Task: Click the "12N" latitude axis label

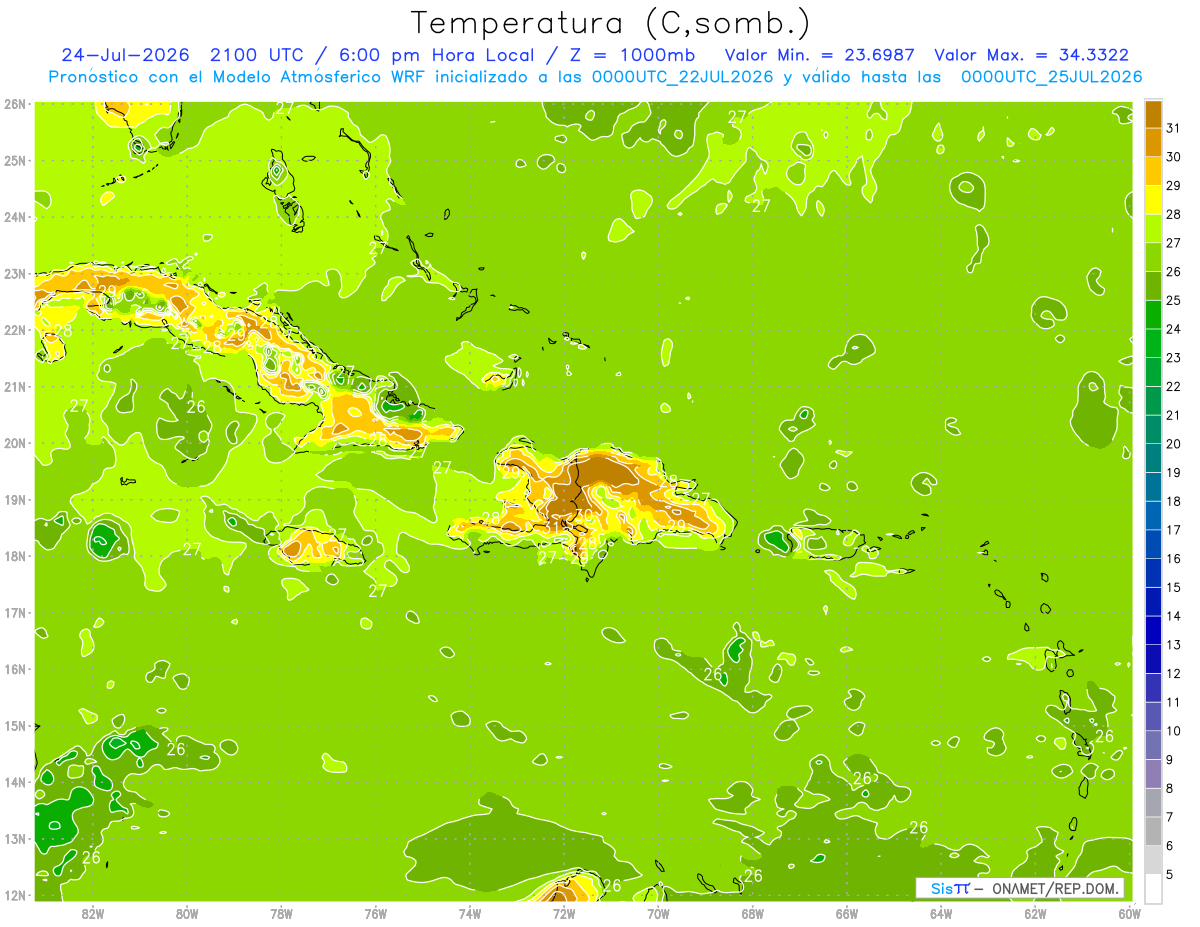Action: pos(15,895)
